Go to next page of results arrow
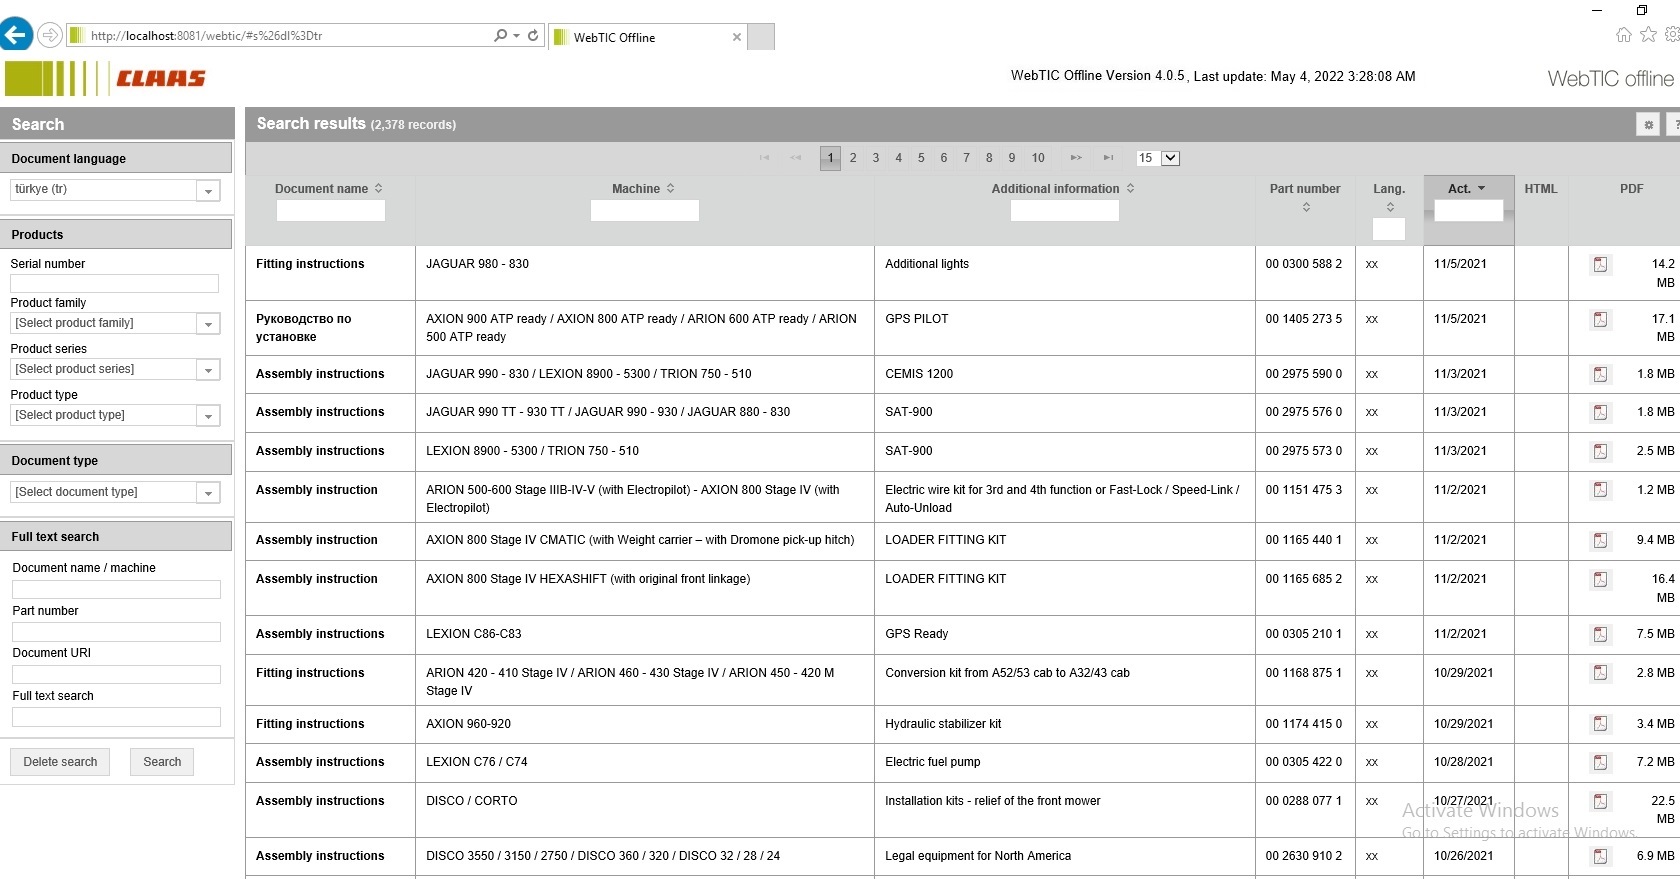The image size is (1680, 879). 1076,158
